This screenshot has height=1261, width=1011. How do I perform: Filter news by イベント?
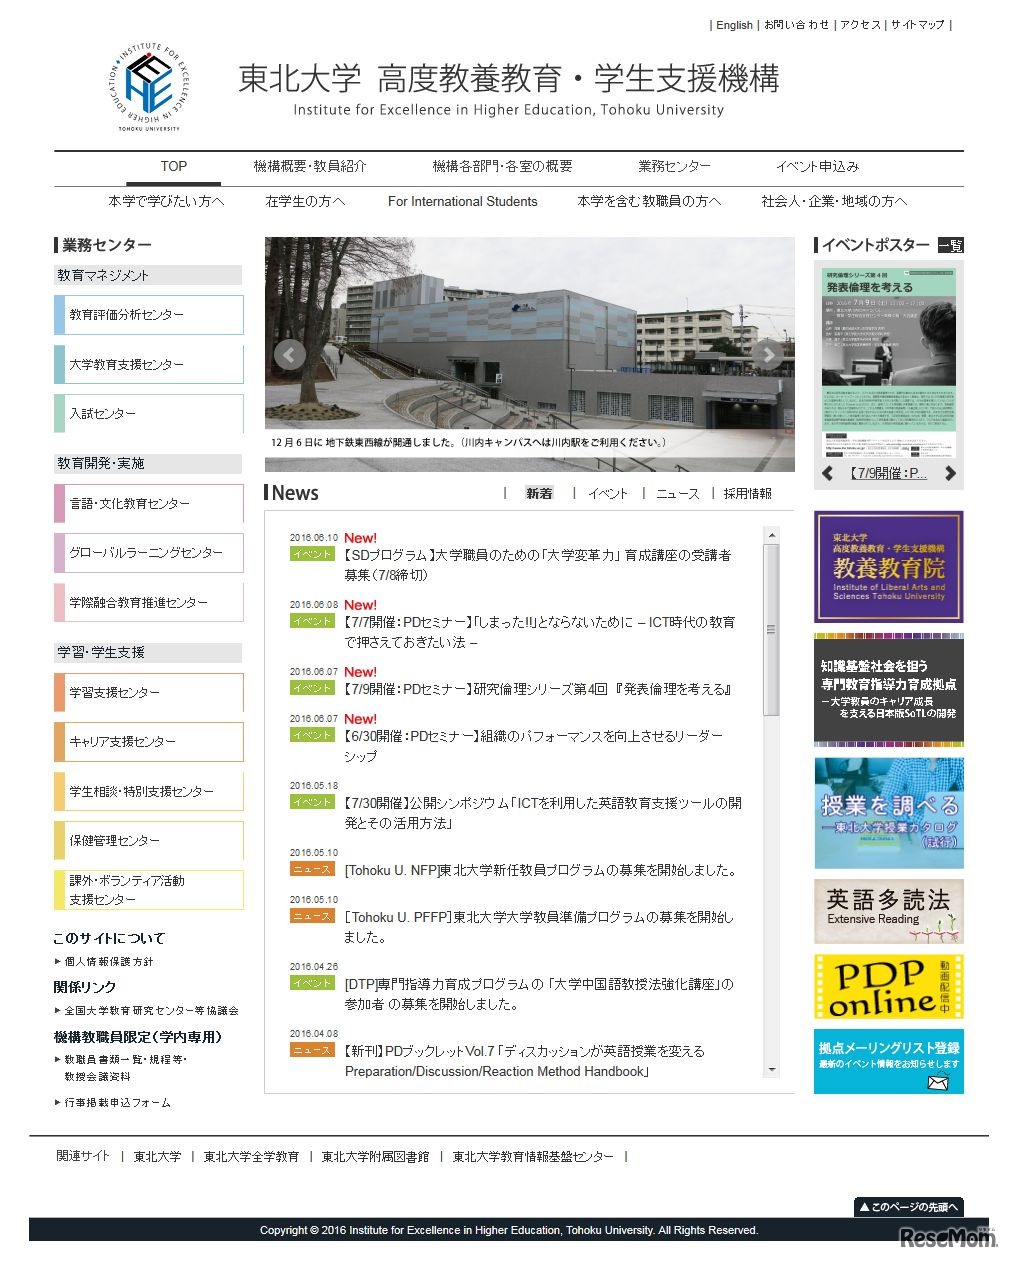coord(608,493)
